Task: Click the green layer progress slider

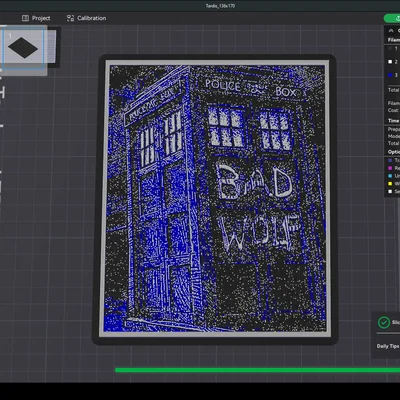Action: pos(257,370)
